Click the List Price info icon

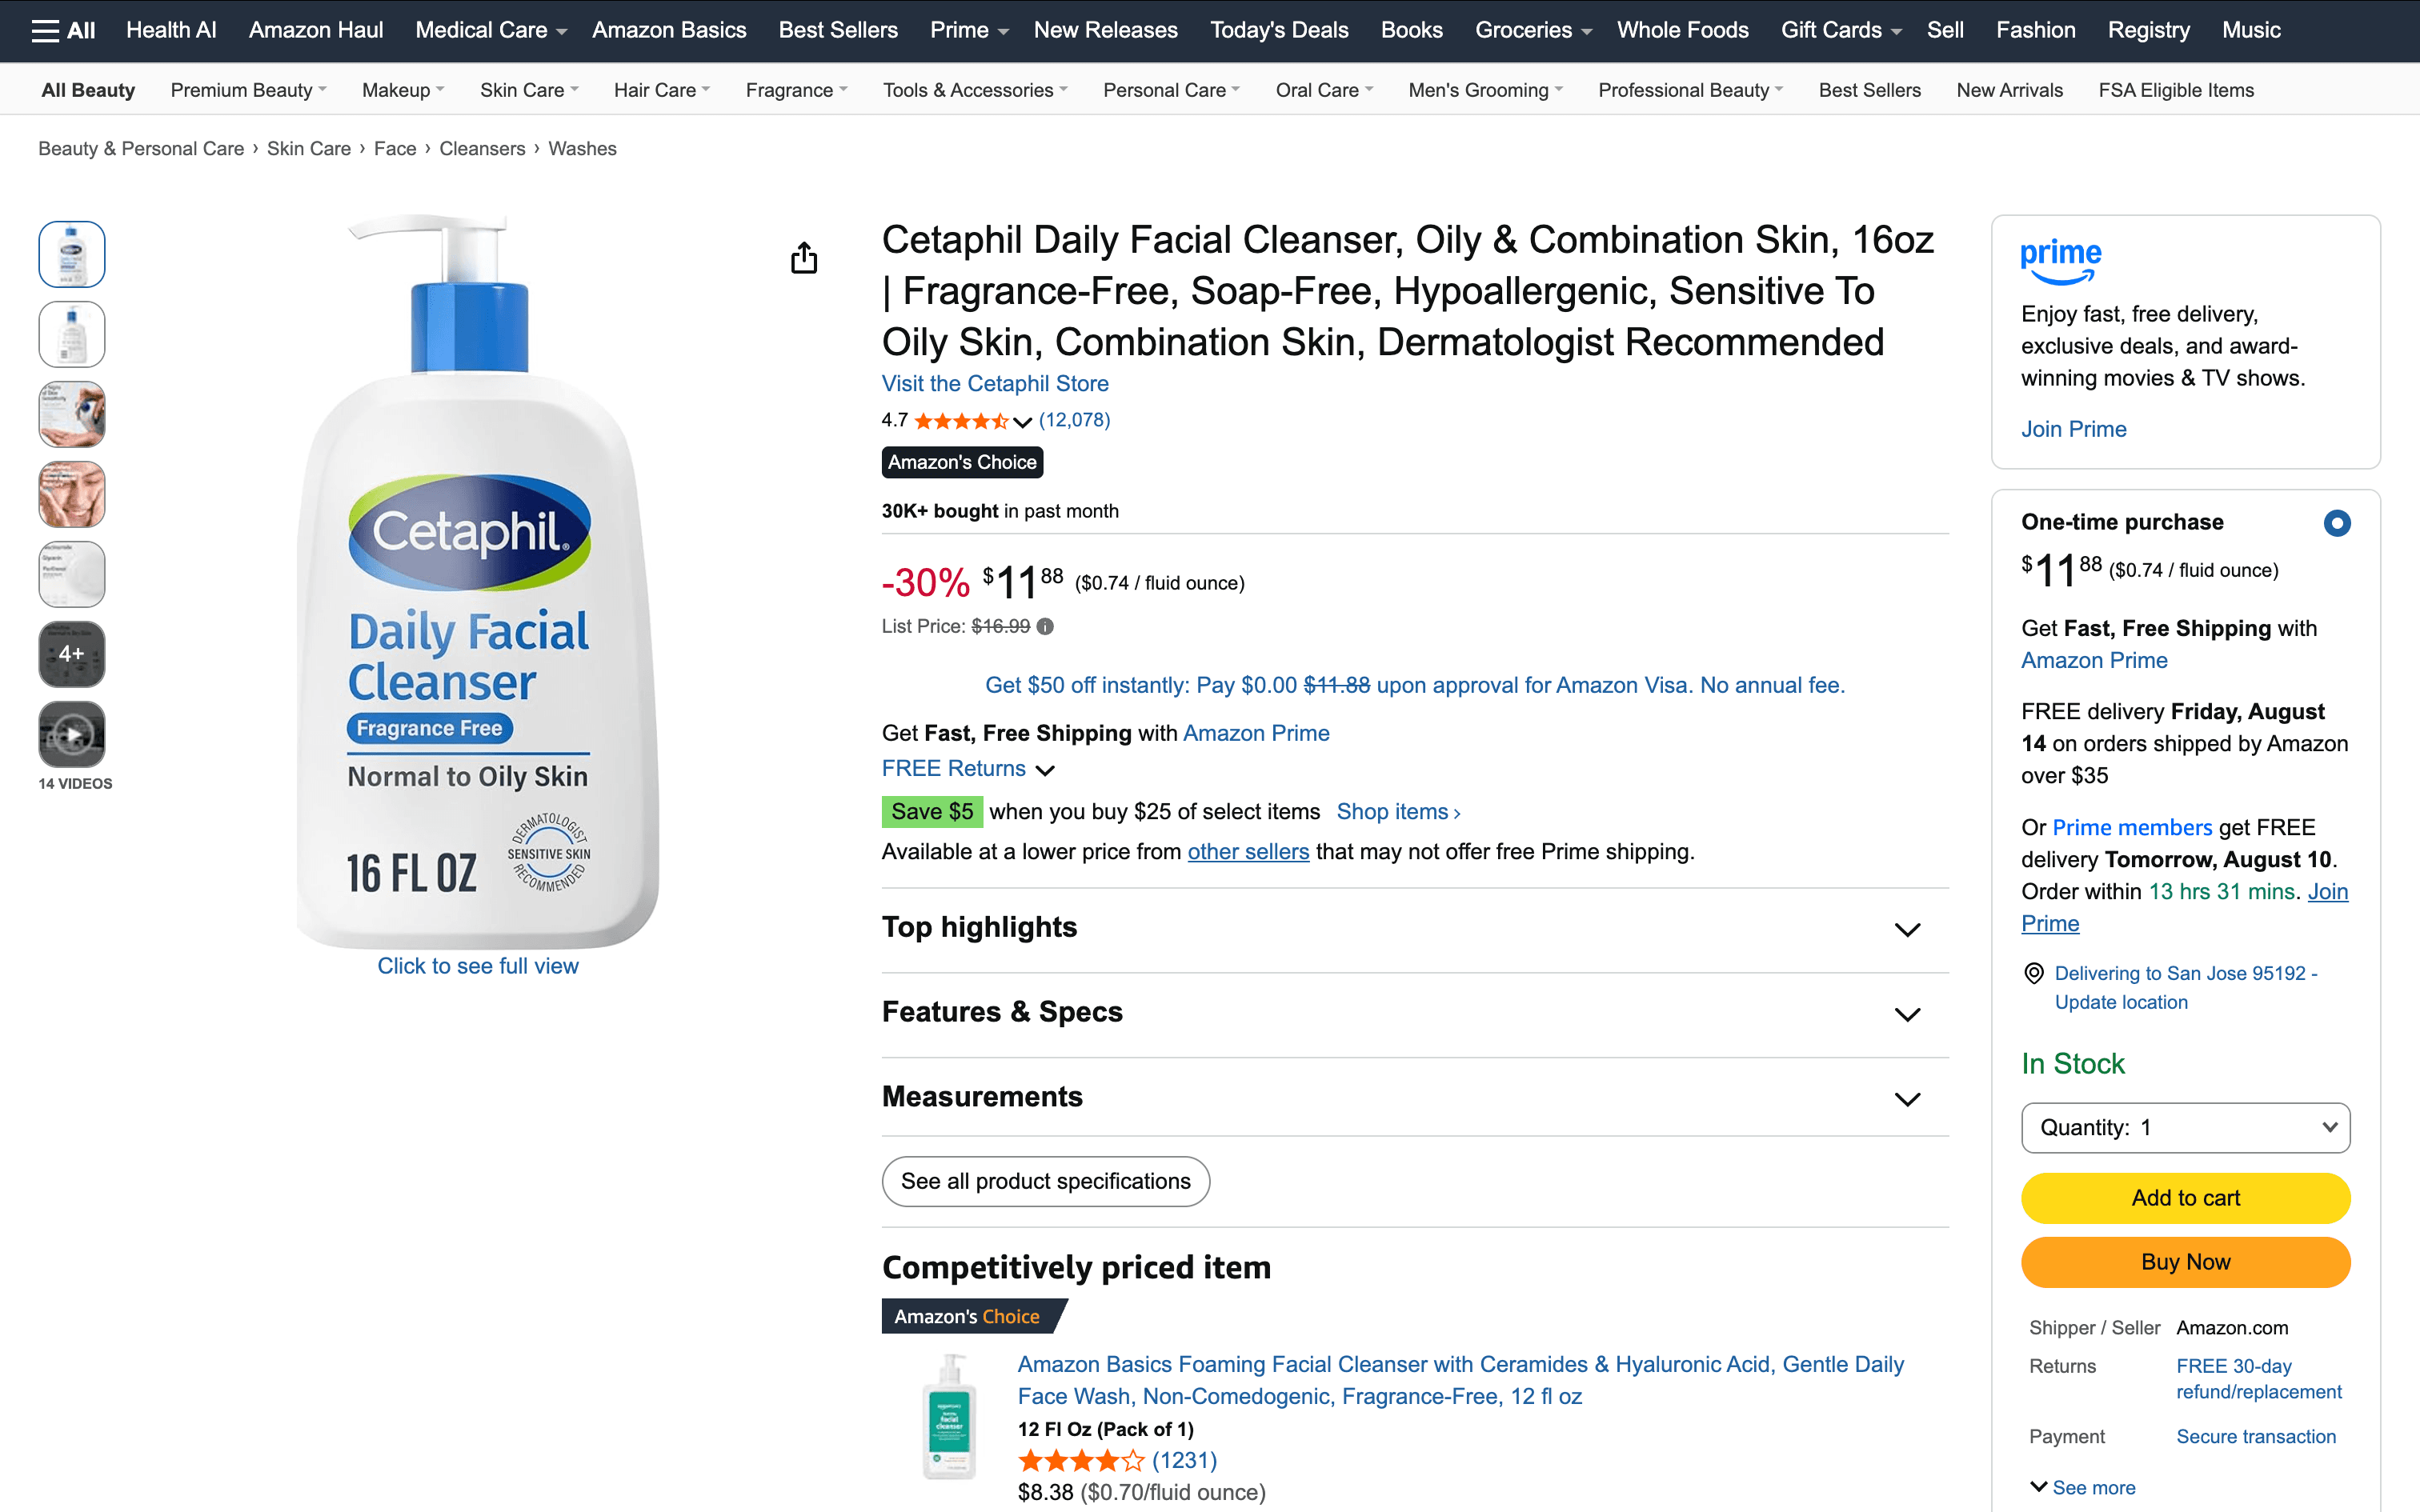(1045, 627)
